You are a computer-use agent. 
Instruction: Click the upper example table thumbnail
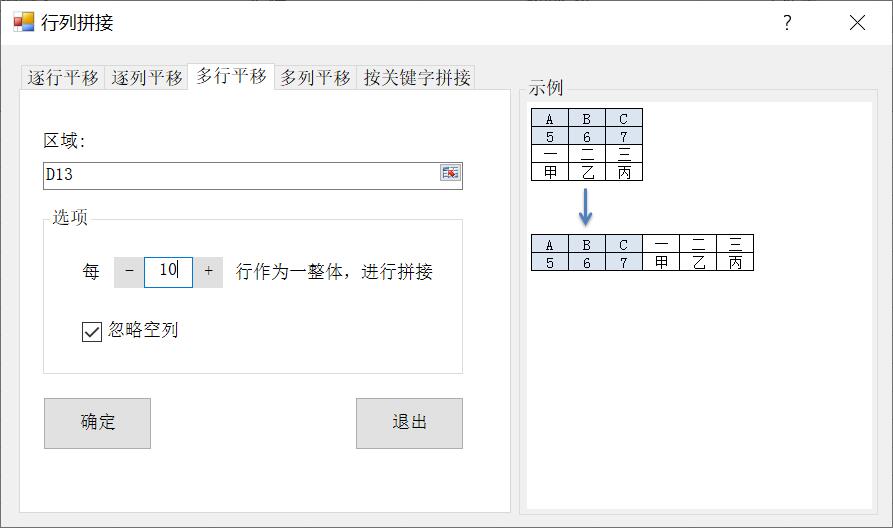click(587, 145)
